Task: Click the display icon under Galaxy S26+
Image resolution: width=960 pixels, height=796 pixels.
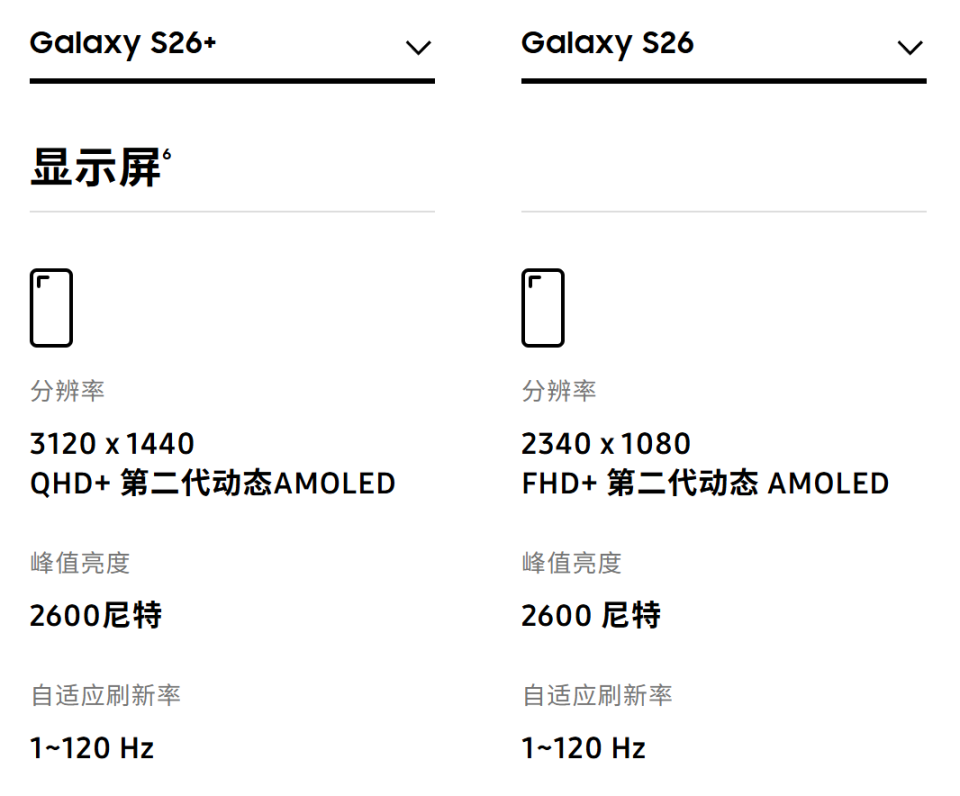Action: coord(51,307)
